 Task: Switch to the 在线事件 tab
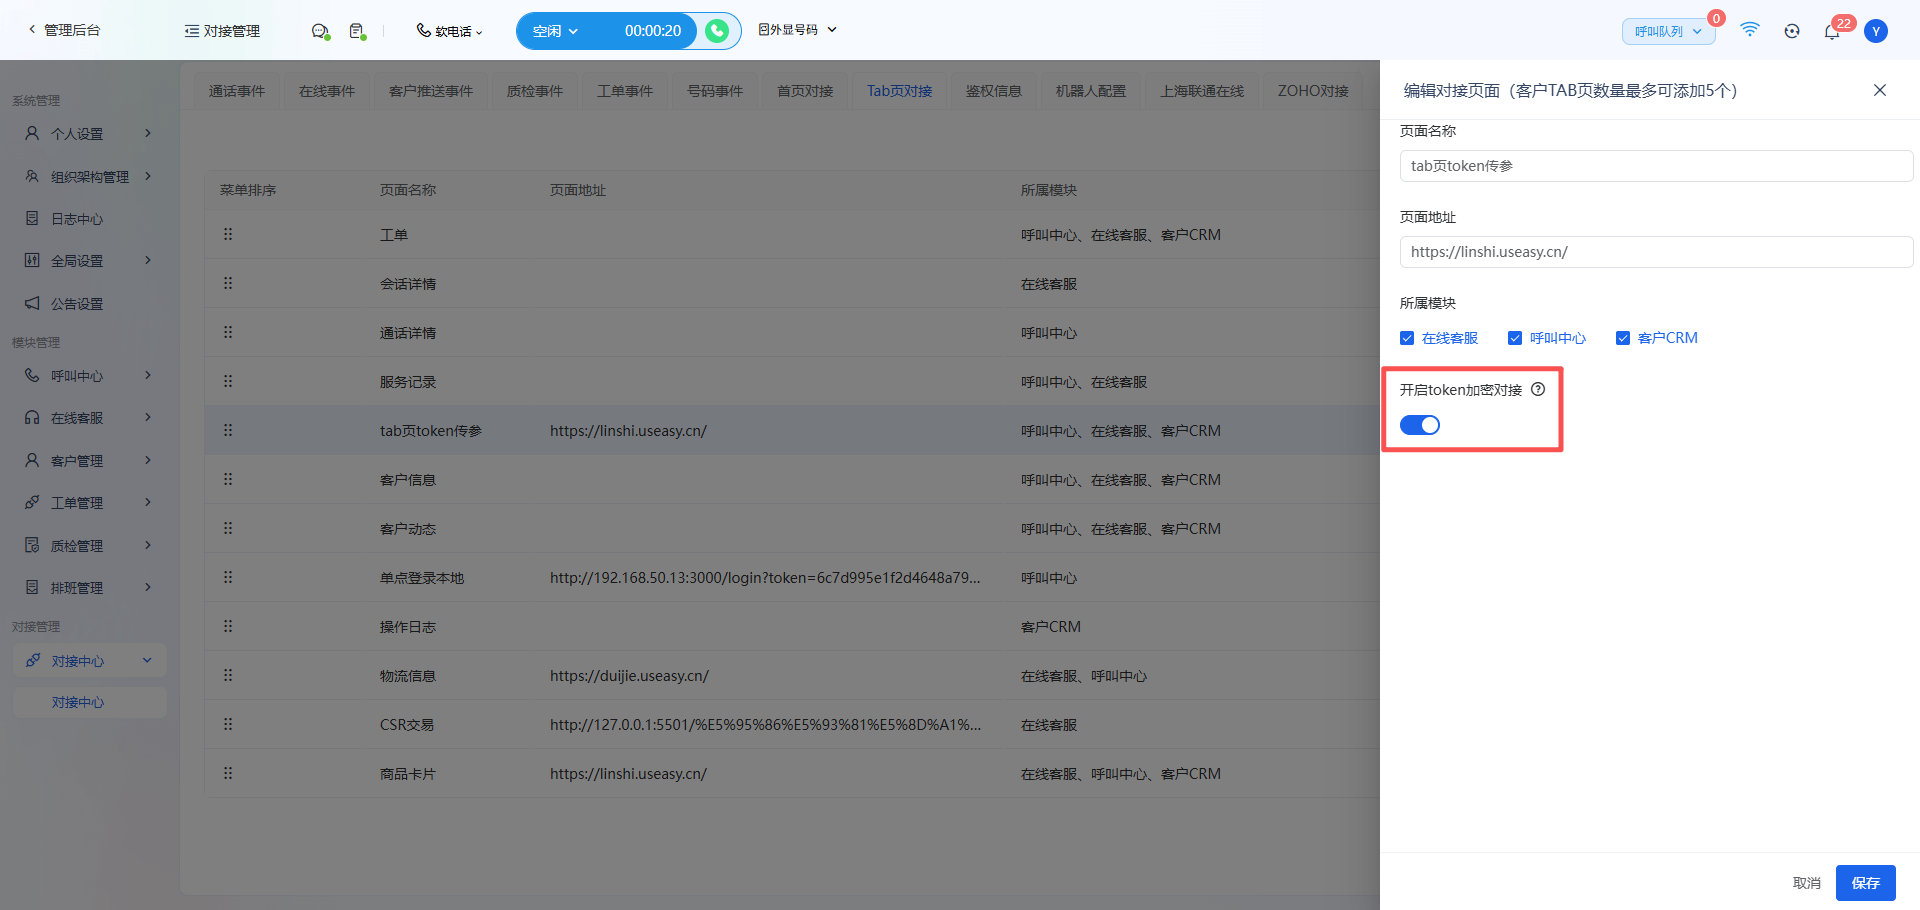click(327, 91)
